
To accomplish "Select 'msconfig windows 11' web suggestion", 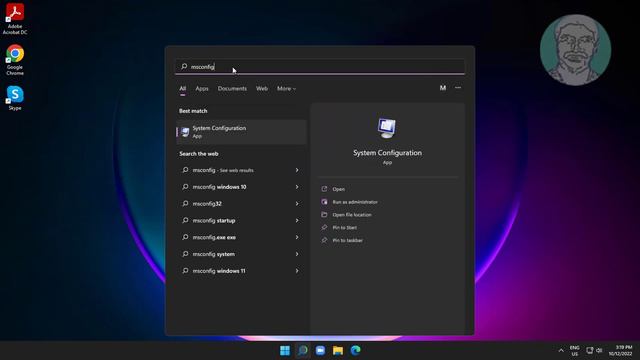I will (241, 271).
